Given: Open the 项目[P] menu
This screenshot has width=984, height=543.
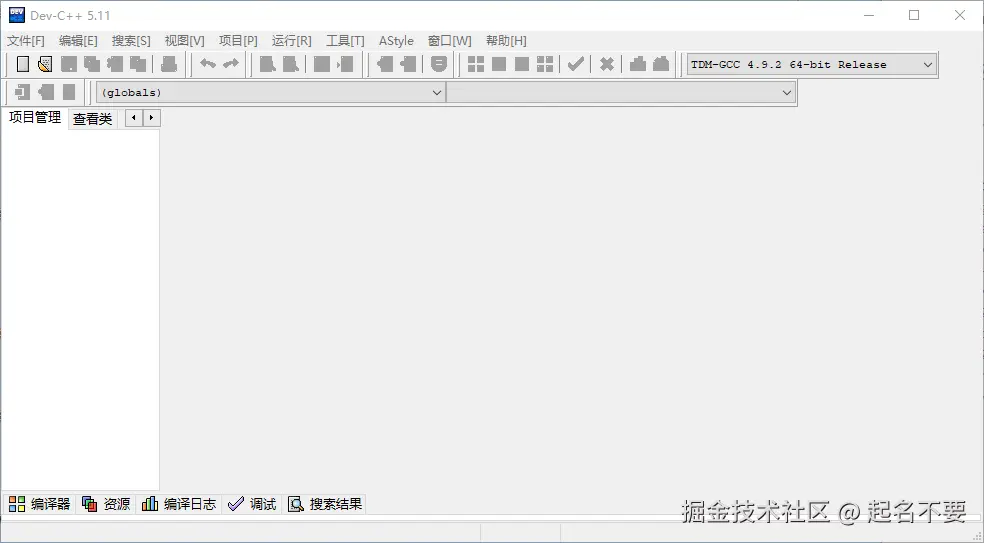Looking at the screenshot, I should pyautogui.click(x=238, y=41).
